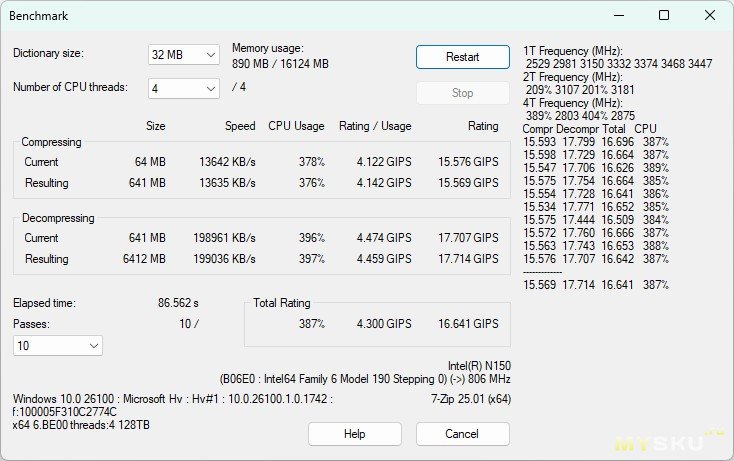This screenshot has width=734, height=461.
Task: Click Compressing Resulting speed 13635 KB/s
Action: pos(228,183)
